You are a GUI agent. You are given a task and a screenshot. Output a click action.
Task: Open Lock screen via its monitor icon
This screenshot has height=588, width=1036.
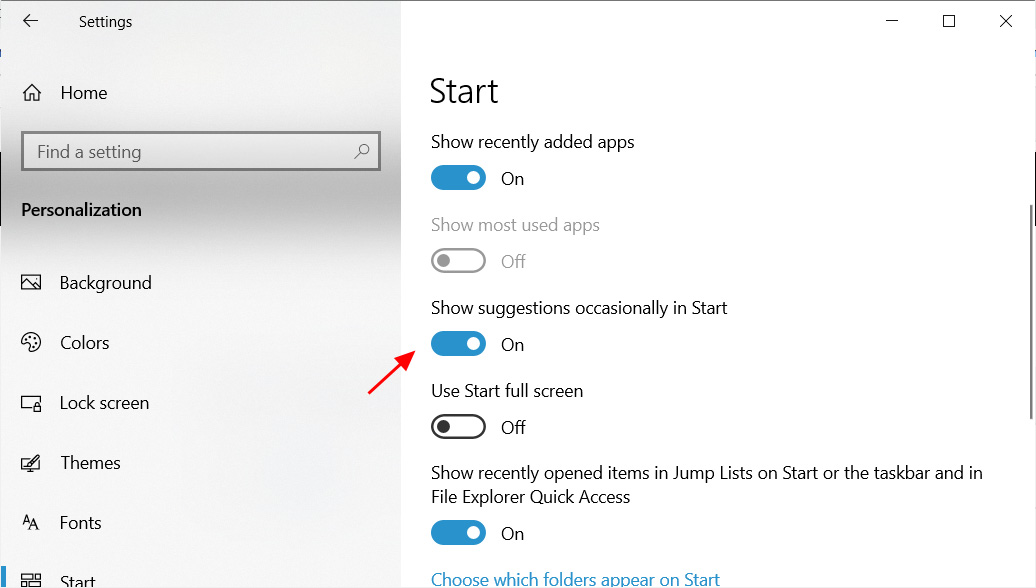(x=31, y=403)
